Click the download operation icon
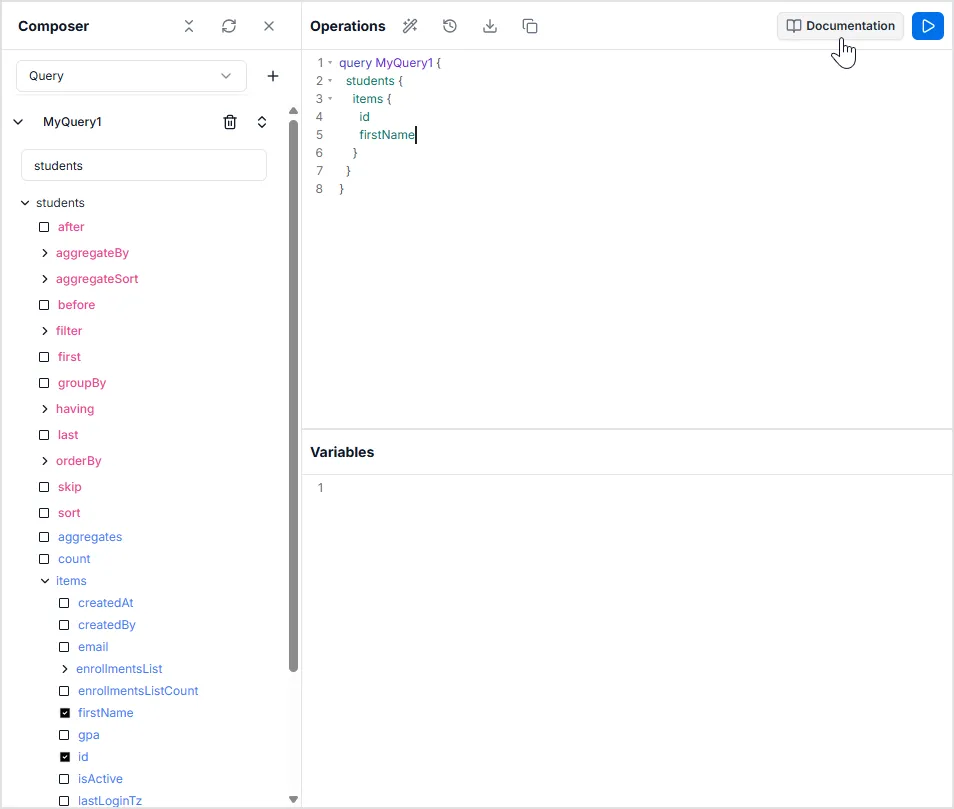The width and height of the screenshot is (954, 809). [490, 26]
